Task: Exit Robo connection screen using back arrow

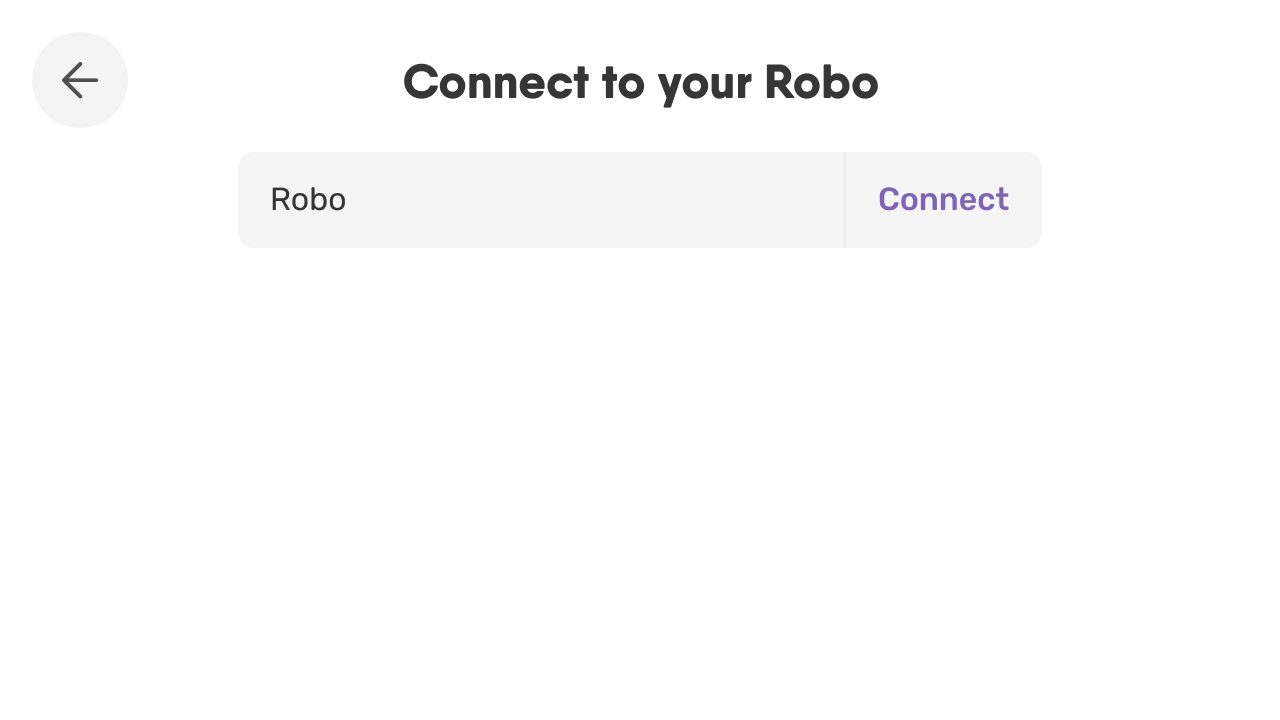Action: 80,80
